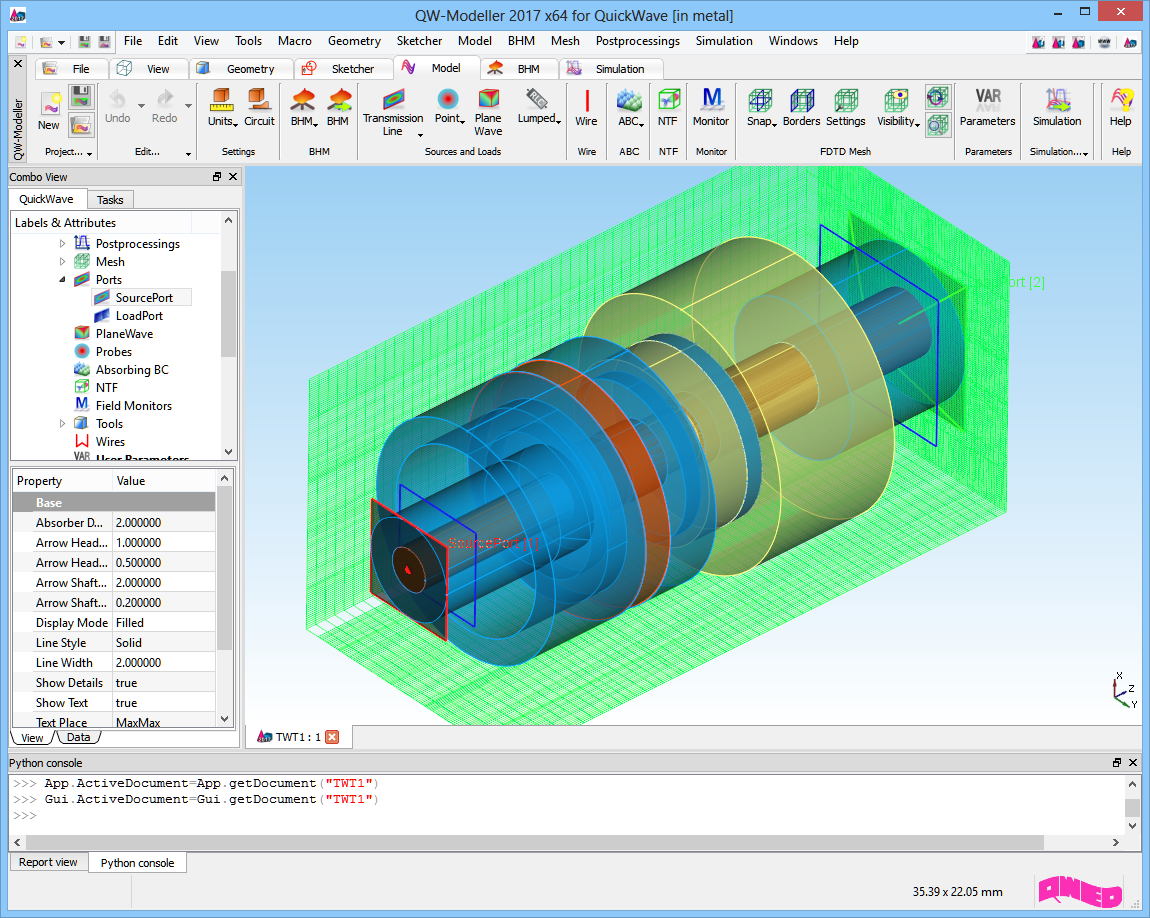Click the Labels & Attributes tree scrollbar
The image size is (1150, 918).
(229, 315)
